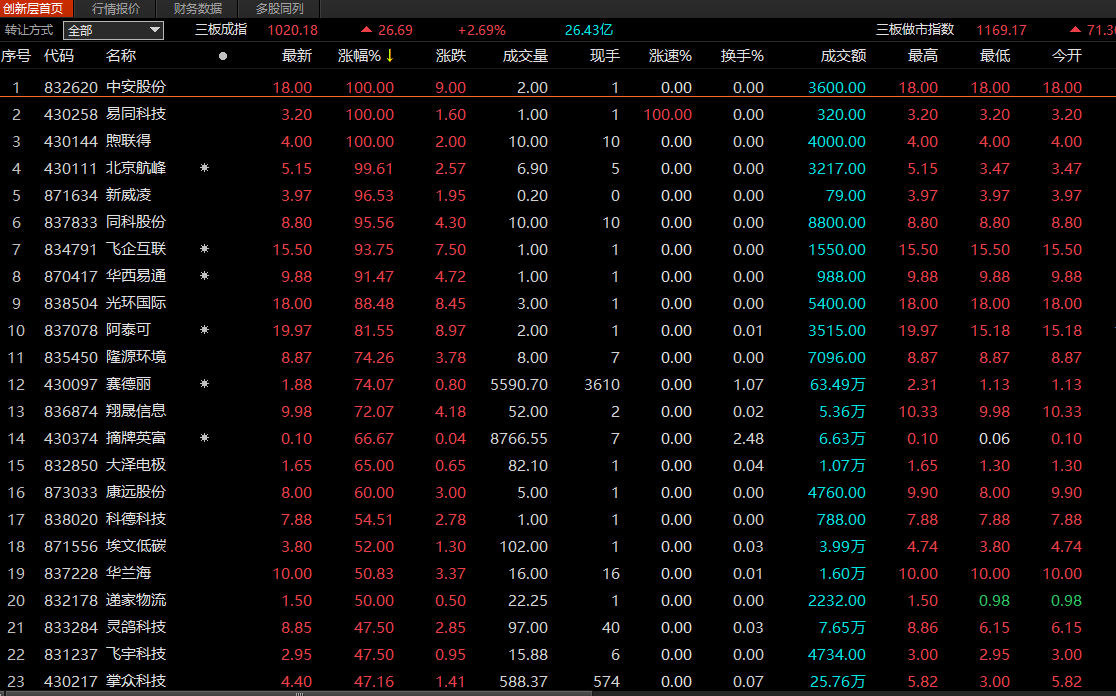Viewport: 1116px width, 696px height.
Task: Click the 三板成指 index label
Action: (221, 30)
